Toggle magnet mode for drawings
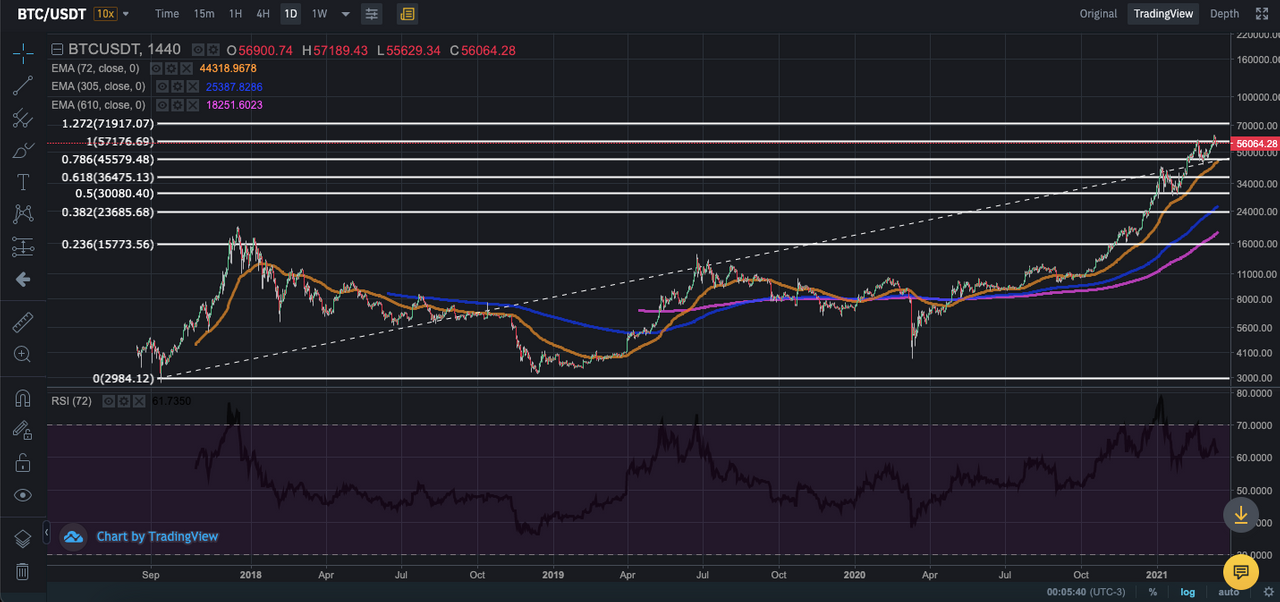 coord(23,398)
